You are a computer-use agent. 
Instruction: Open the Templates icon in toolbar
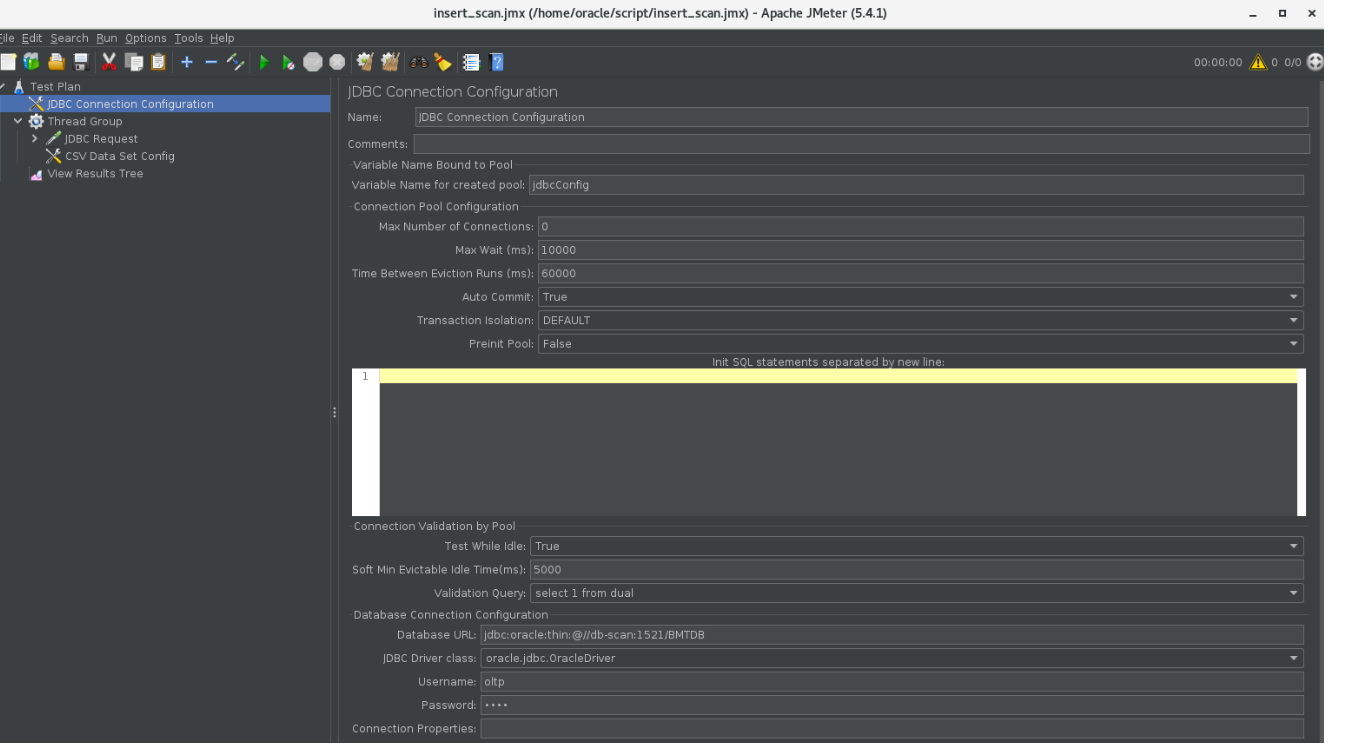pyautogui.click(x=32, y=62)
